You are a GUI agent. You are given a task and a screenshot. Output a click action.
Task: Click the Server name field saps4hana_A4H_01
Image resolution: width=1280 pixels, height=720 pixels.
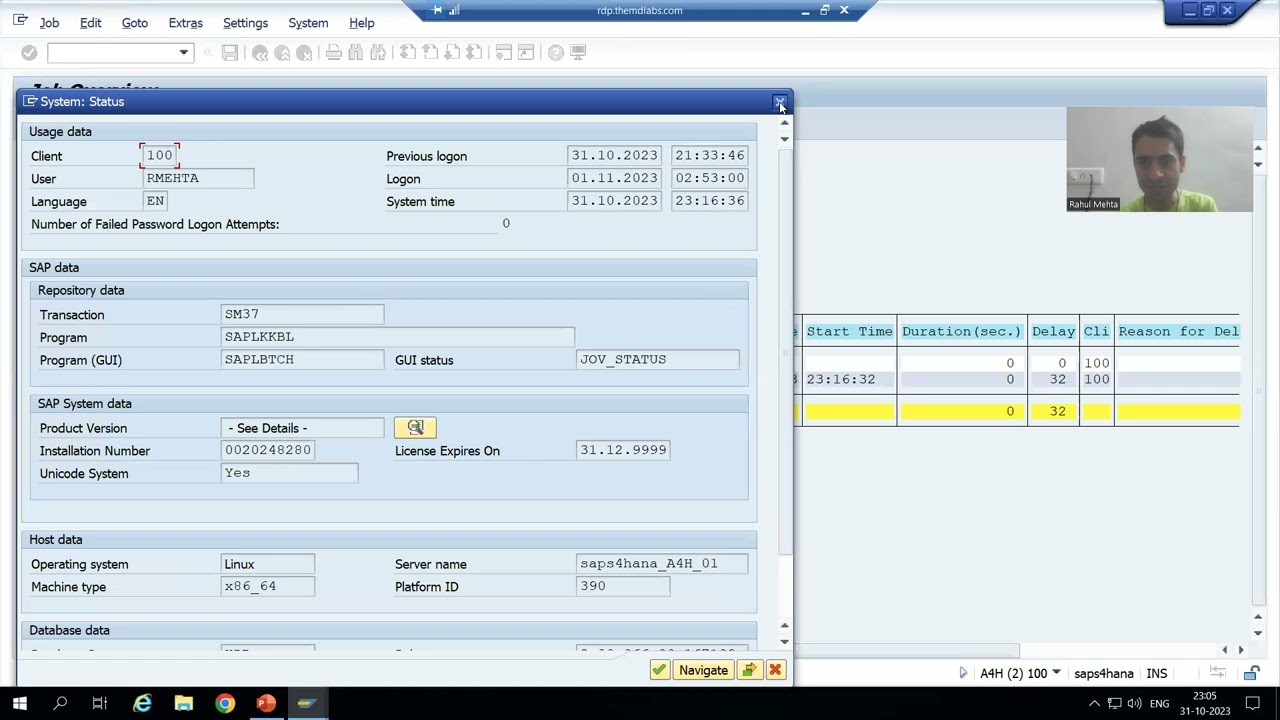(662, 564)
